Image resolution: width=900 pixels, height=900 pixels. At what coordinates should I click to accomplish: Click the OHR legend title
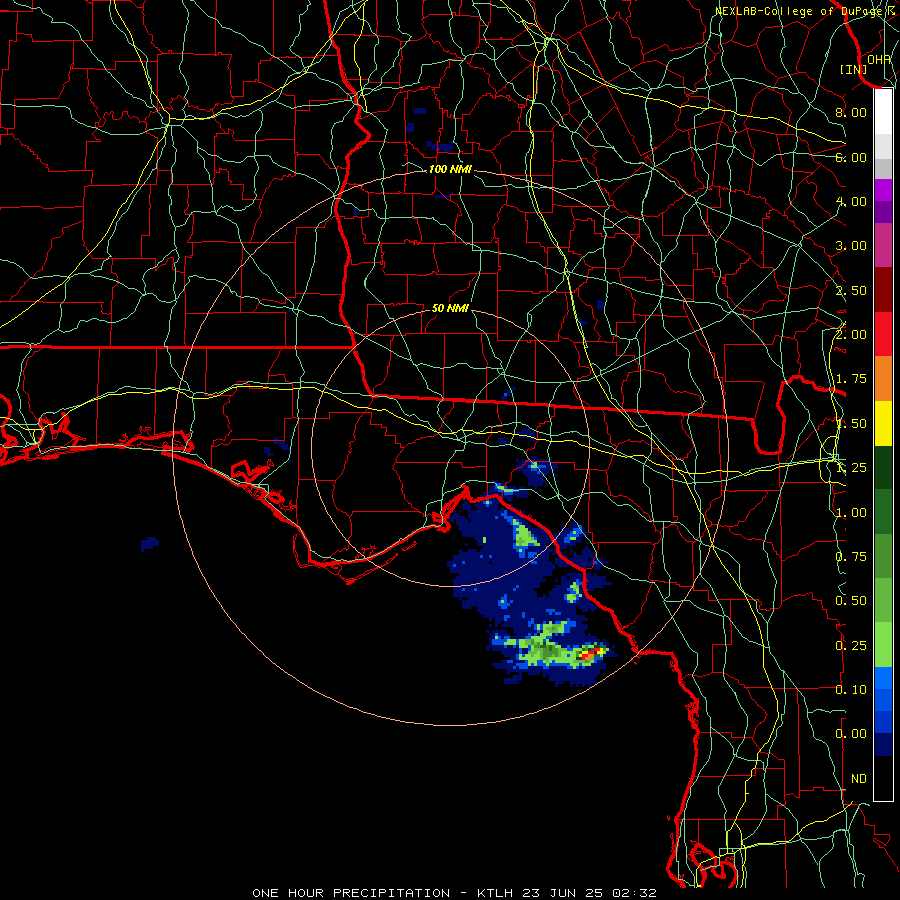[x=879, y=59]
